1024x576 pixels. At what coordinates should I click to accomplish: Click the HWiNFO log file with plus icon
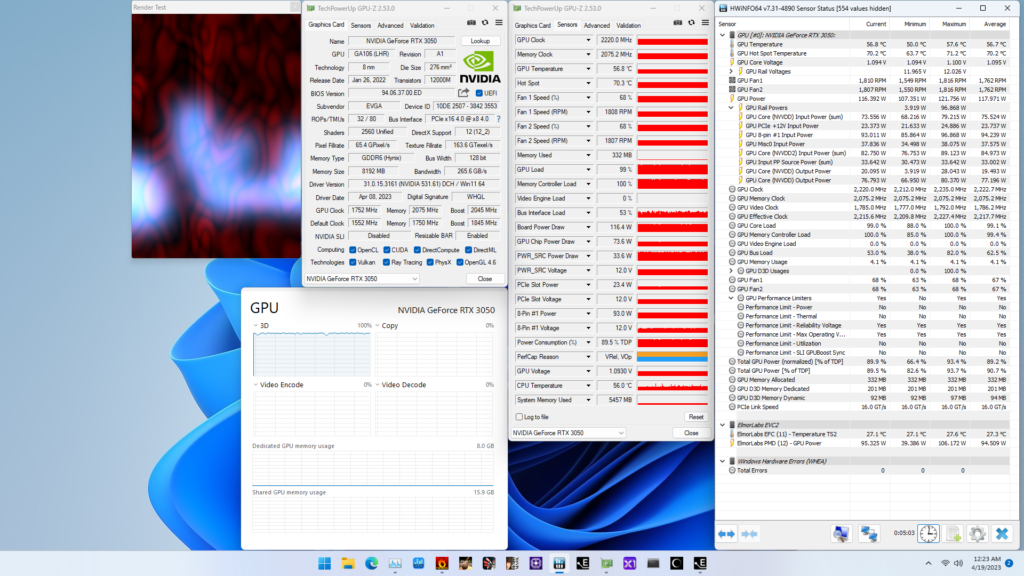pyautogui.click(x=953, y=534)
